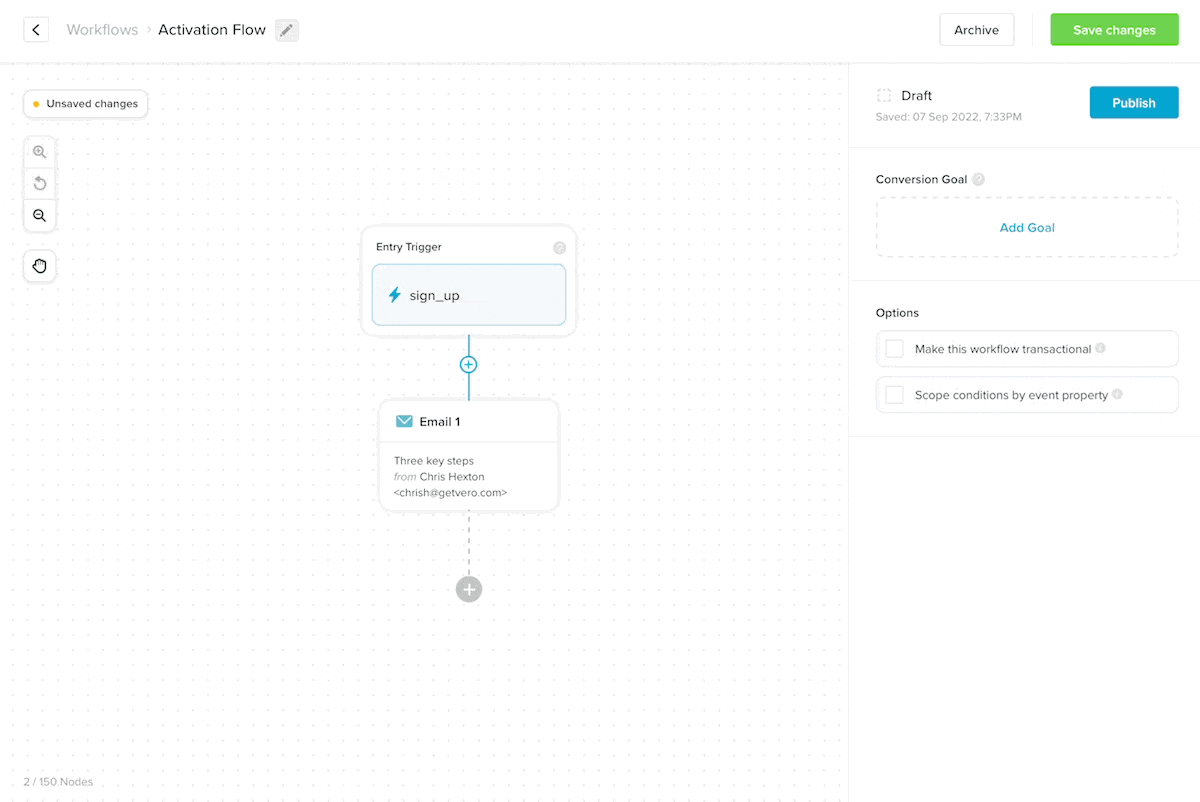
Task: Select the Activation Flow breadcrumb title
Action: 211,29
